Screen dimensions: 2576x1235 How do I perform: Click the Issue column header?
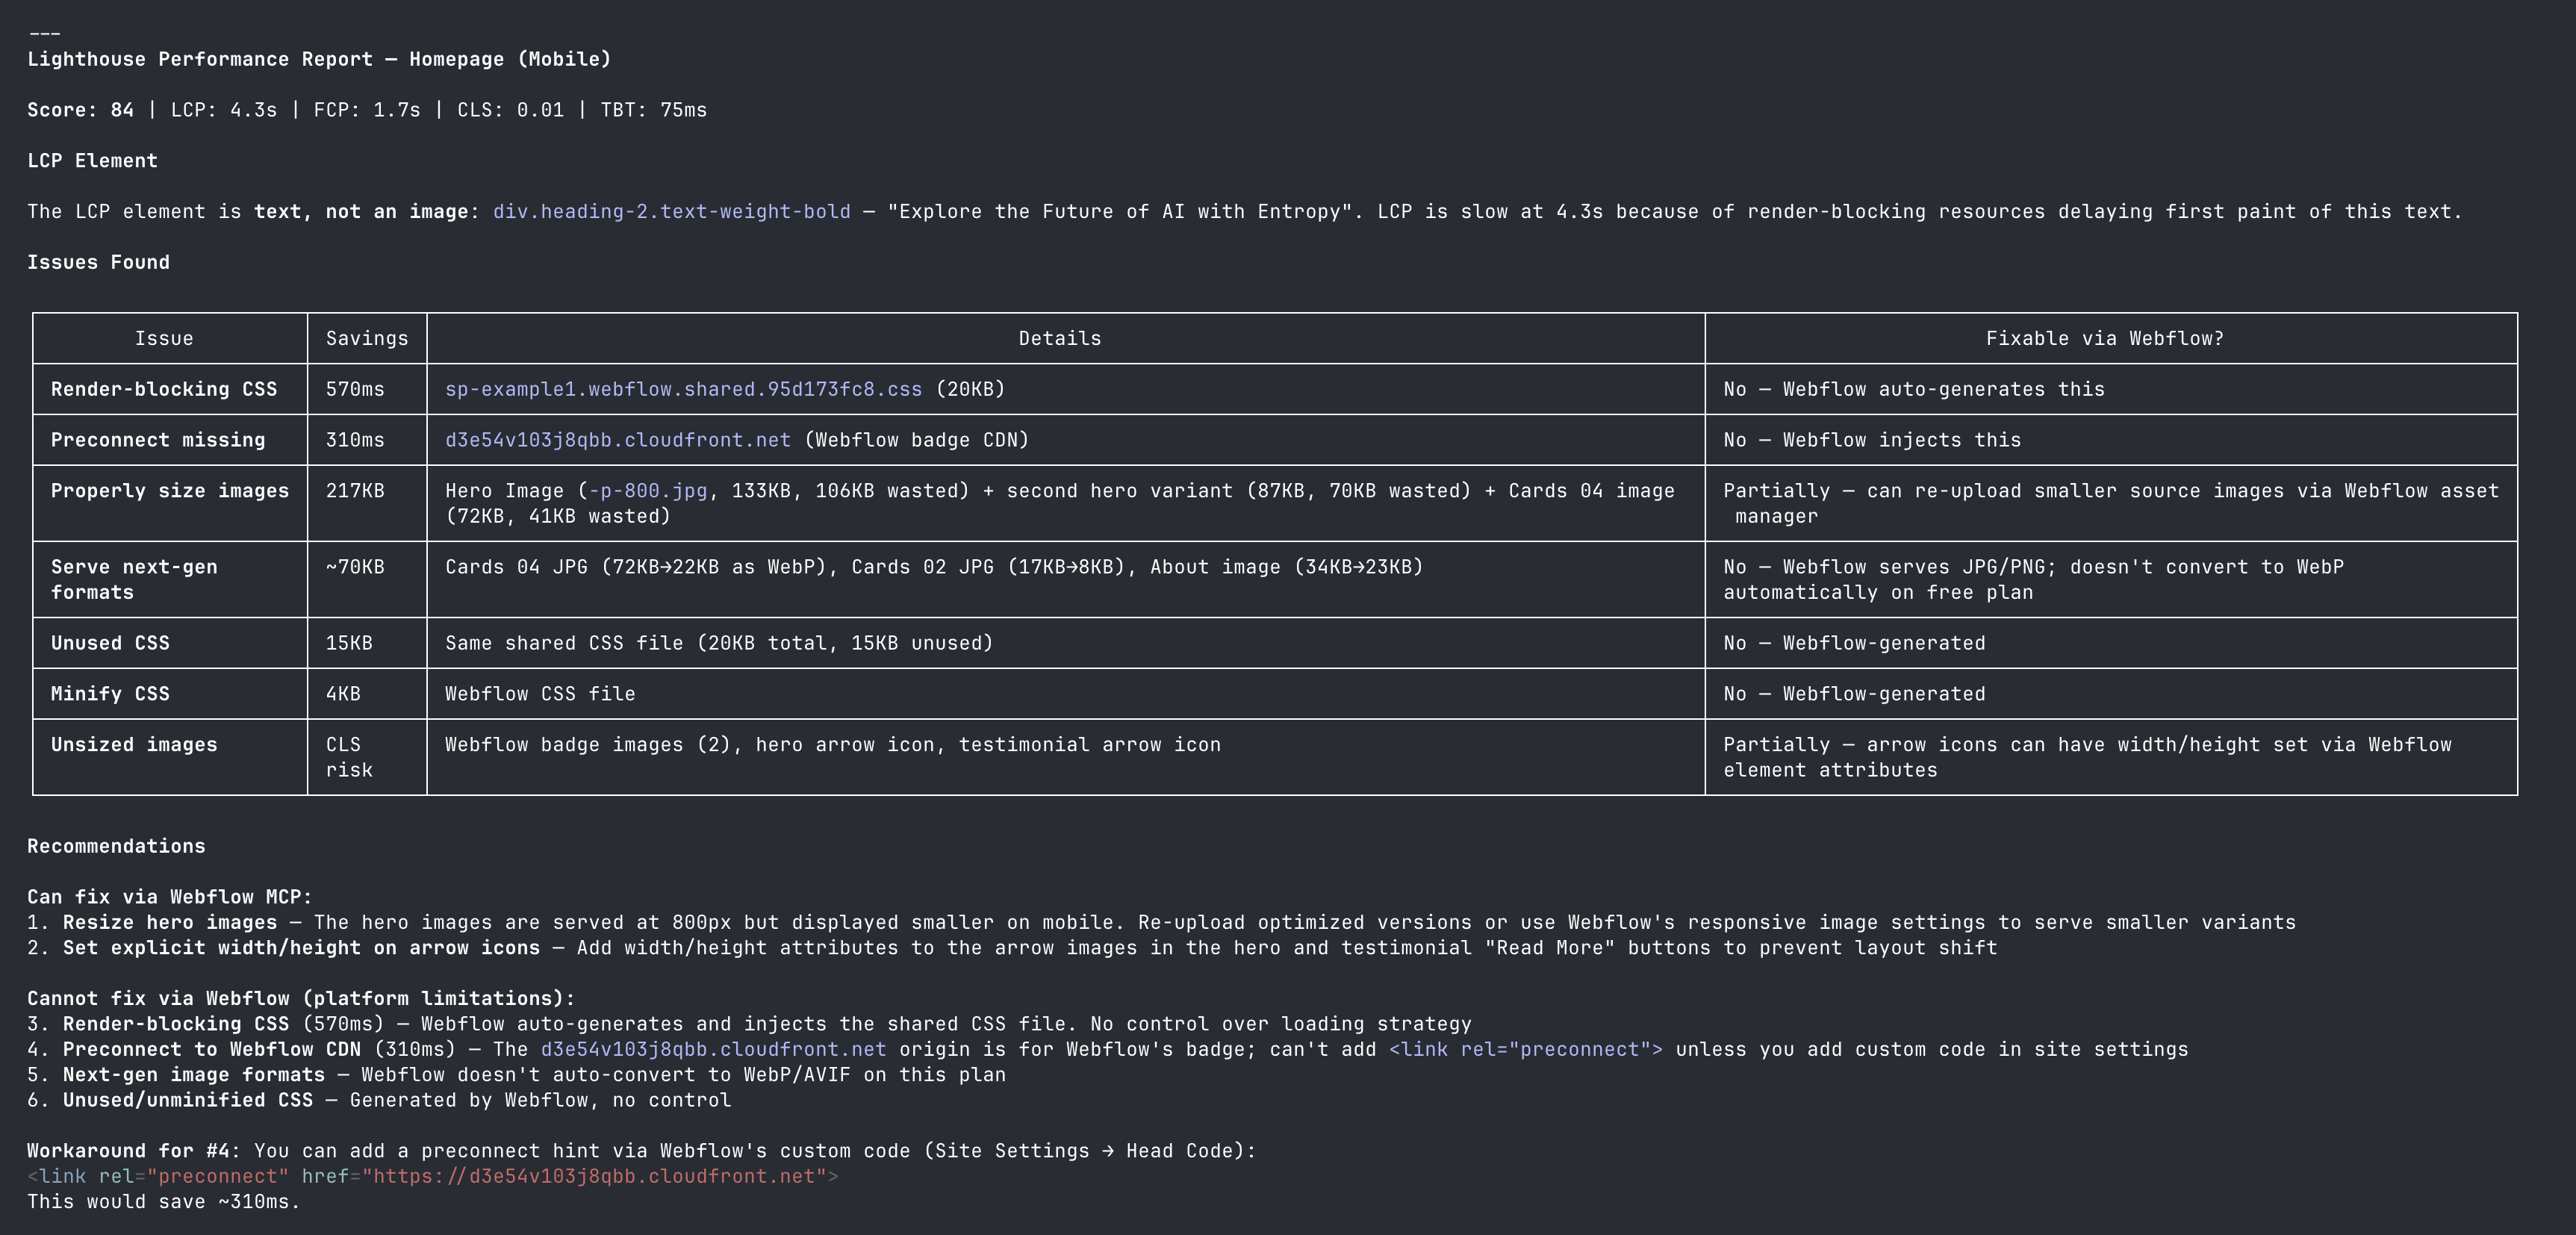click(166, 338)
